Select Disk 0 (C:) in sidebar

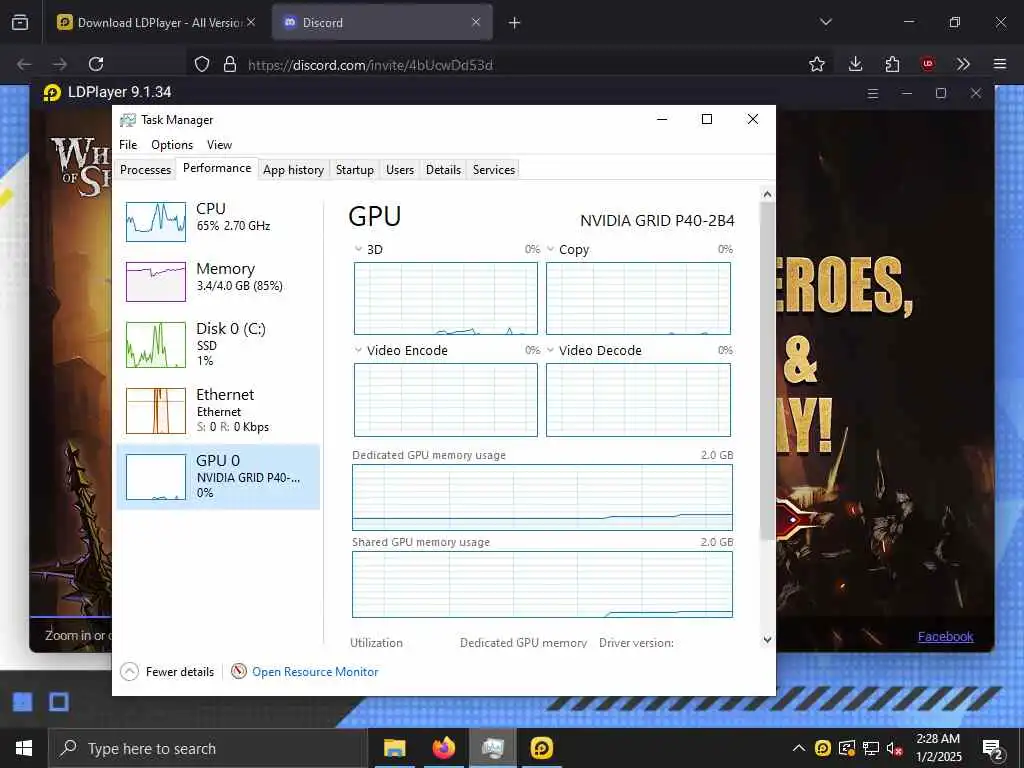tap(218, 344)
